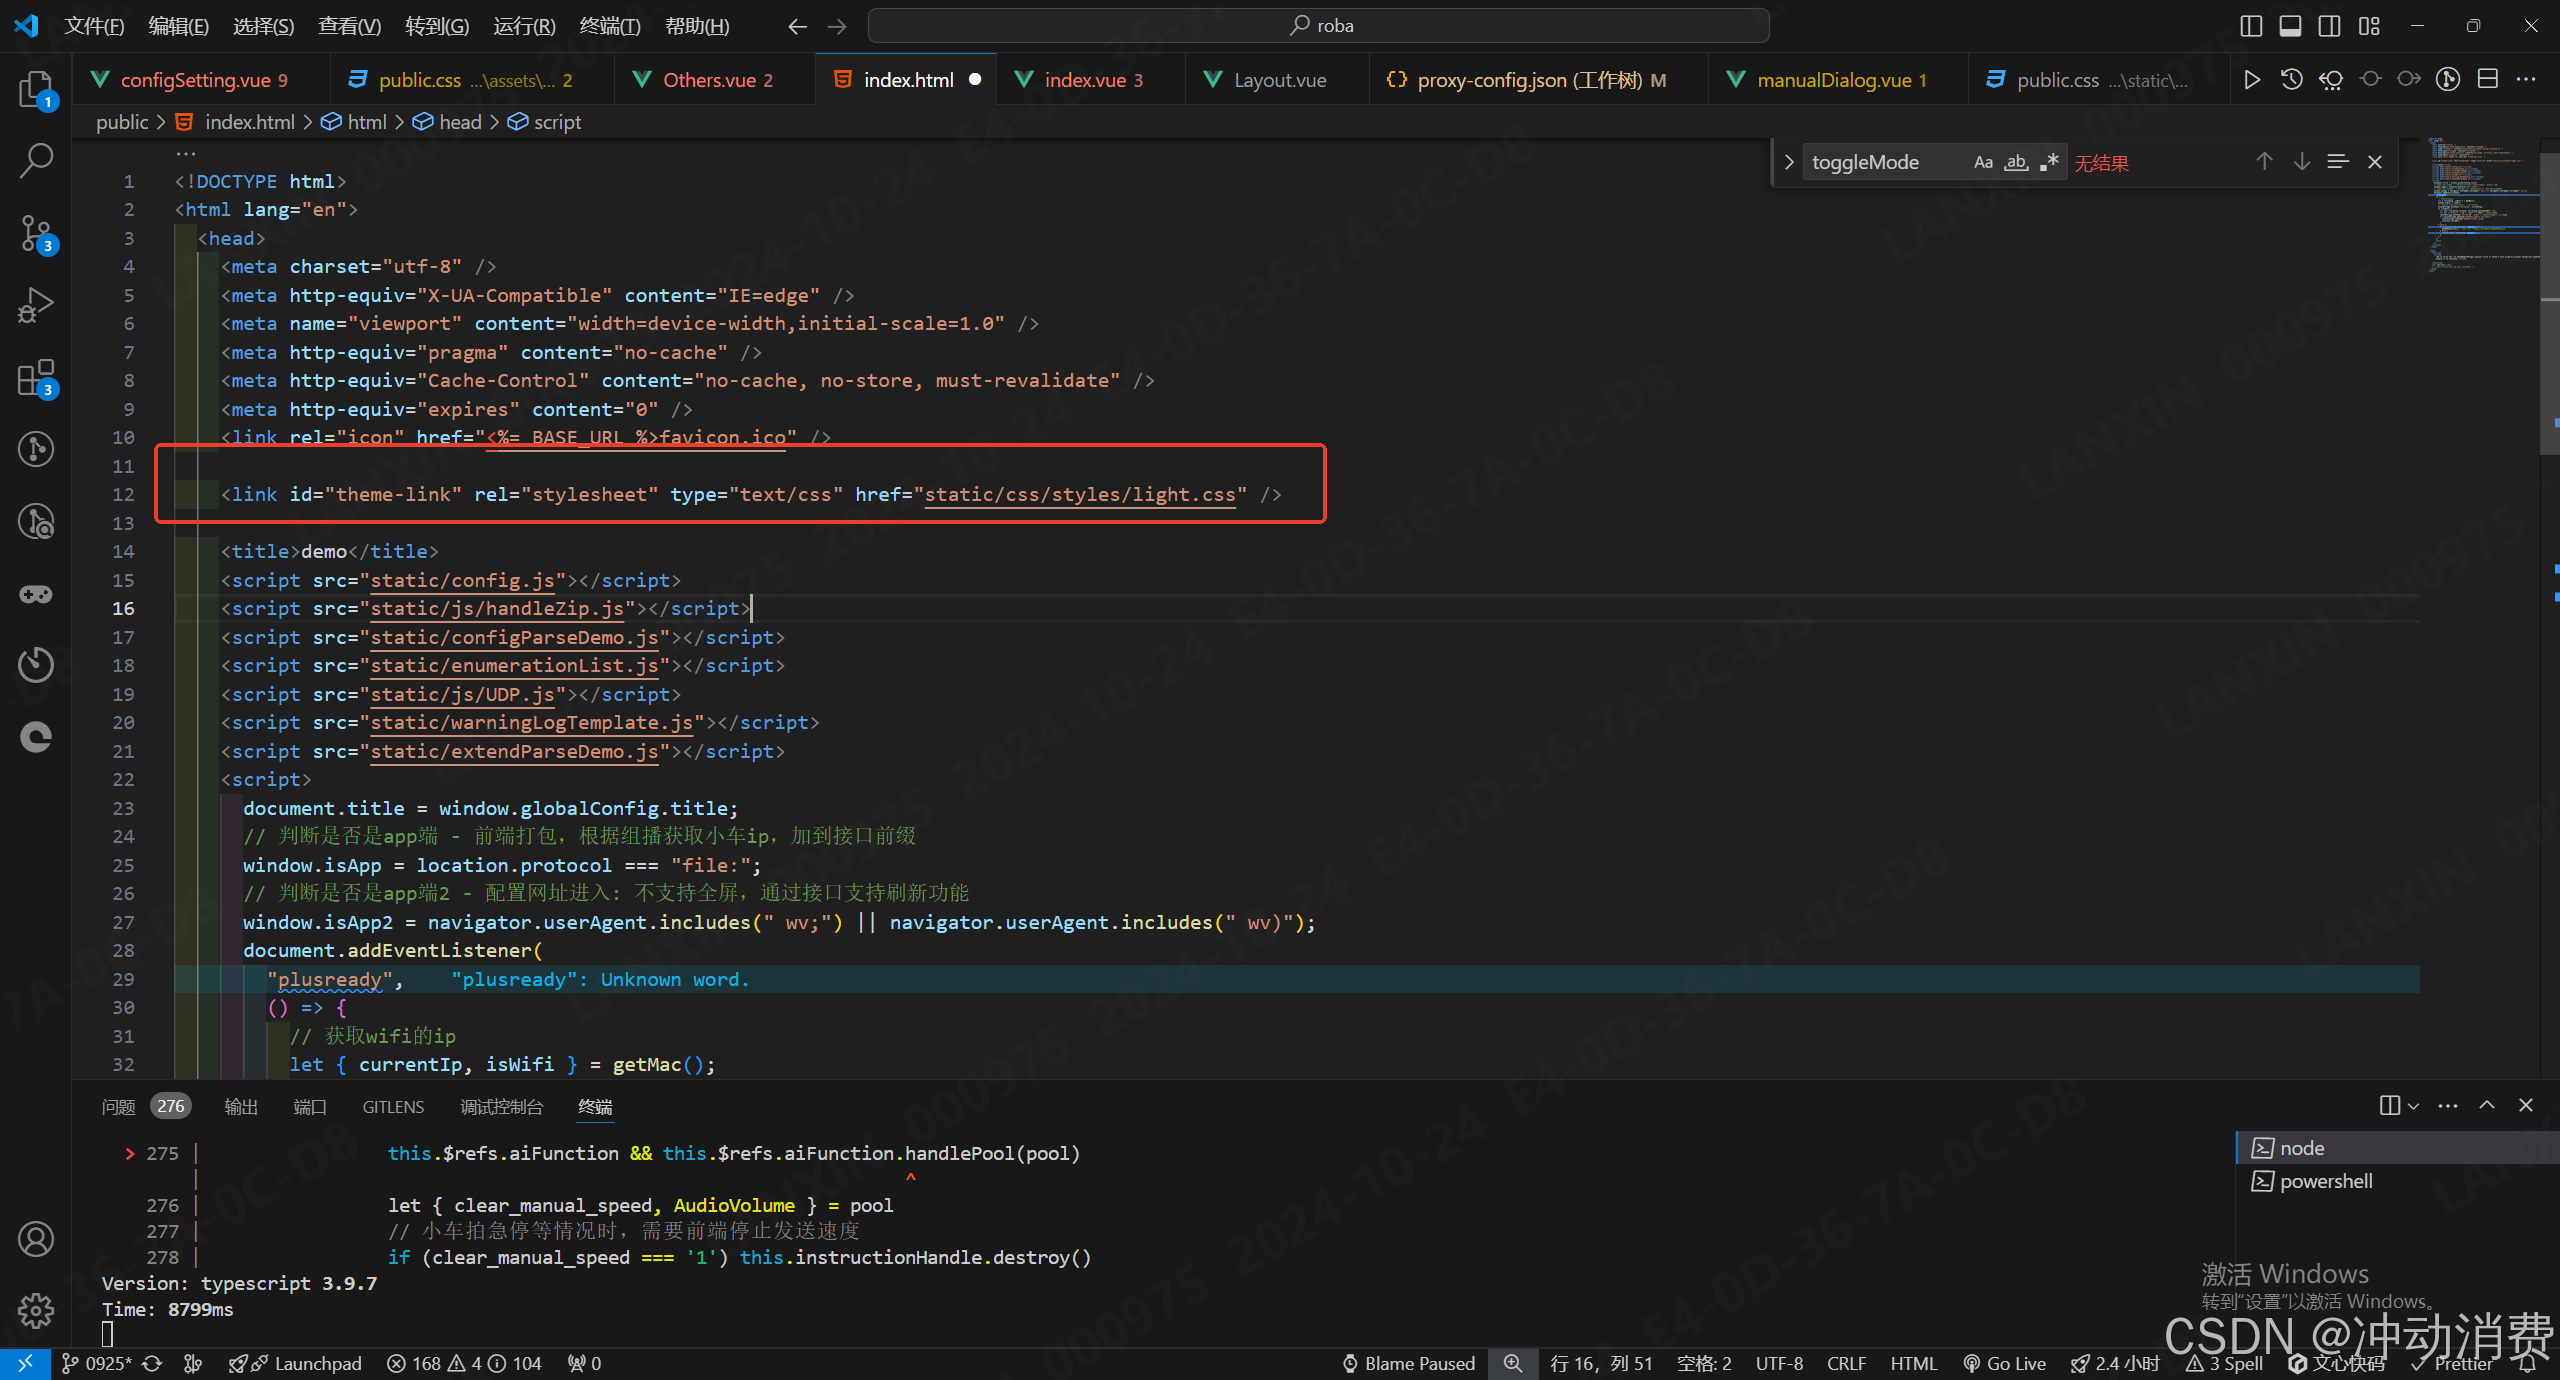Toggle find in selection icon
Screen dimensions: 2560x1380
[2337, 162]
